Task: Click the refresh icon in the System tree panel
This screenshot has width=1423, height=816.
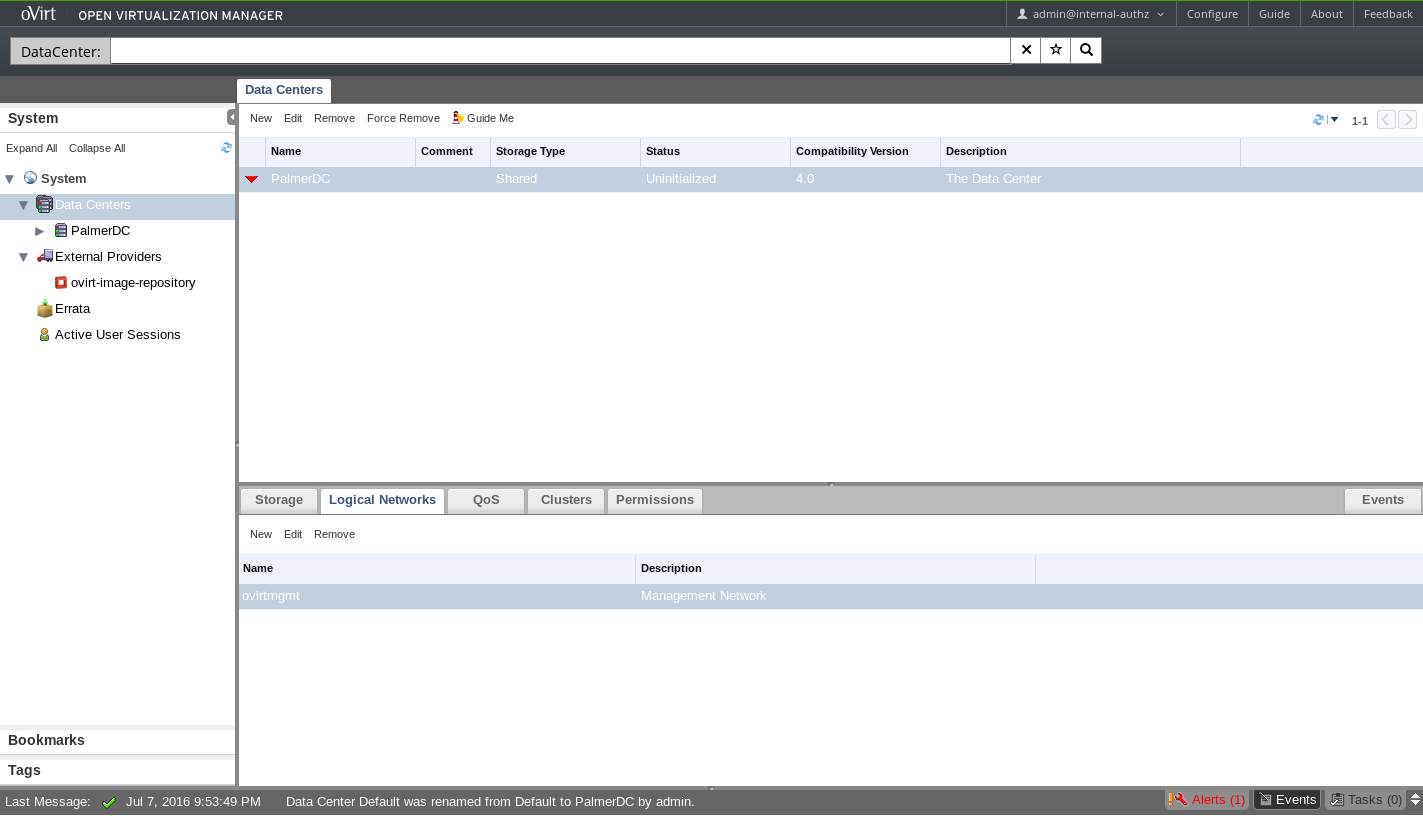Action: click(x=226, y=148)
